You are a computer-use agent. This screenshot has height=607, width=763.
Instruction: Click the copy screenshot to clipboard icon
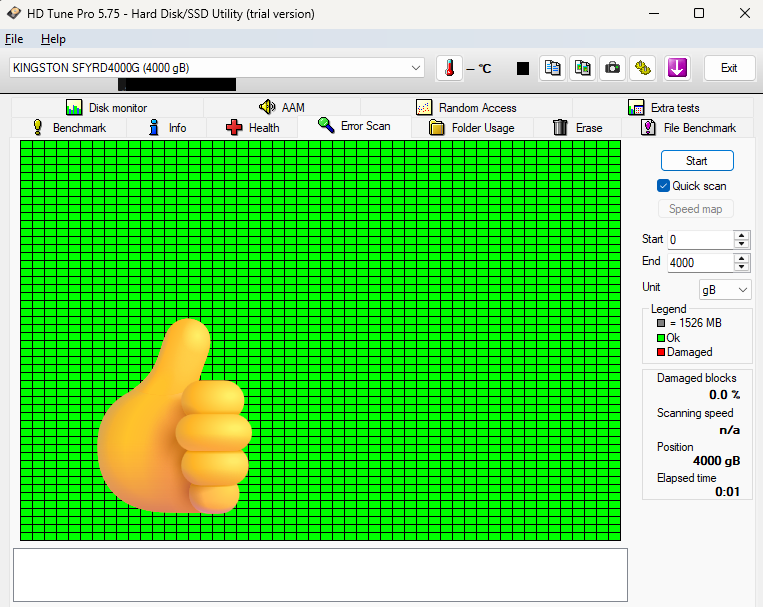tap(582, 68)
